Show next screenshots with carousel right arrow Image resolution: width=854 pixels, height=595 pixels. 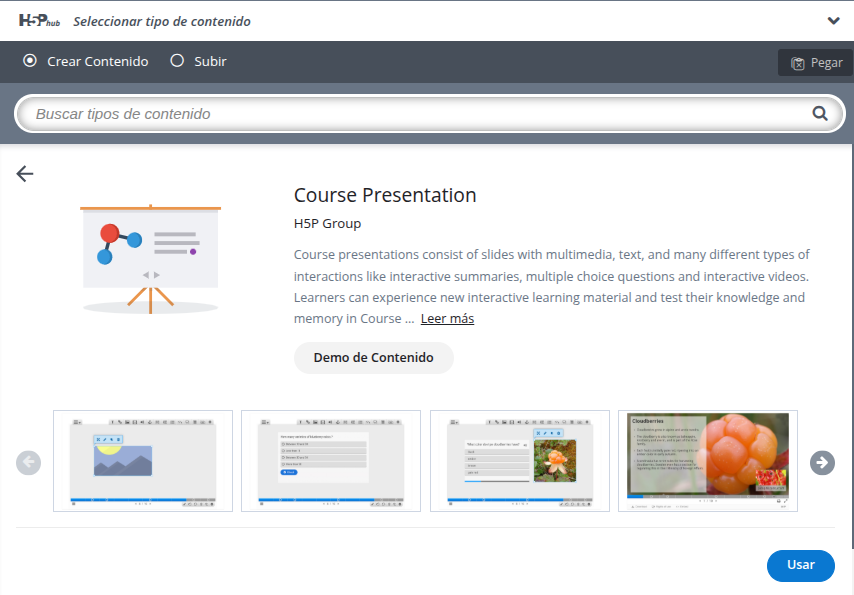822,463
